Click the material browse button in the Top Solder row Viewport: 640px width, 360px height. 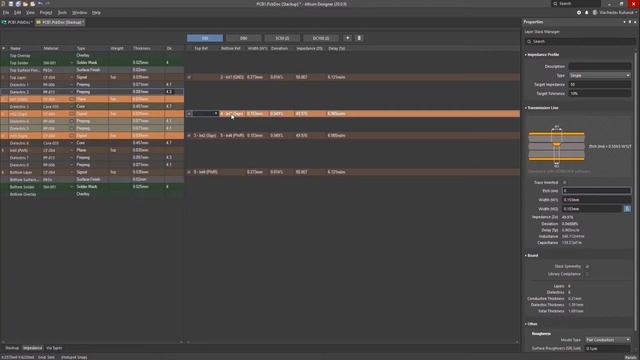[72, 62]
